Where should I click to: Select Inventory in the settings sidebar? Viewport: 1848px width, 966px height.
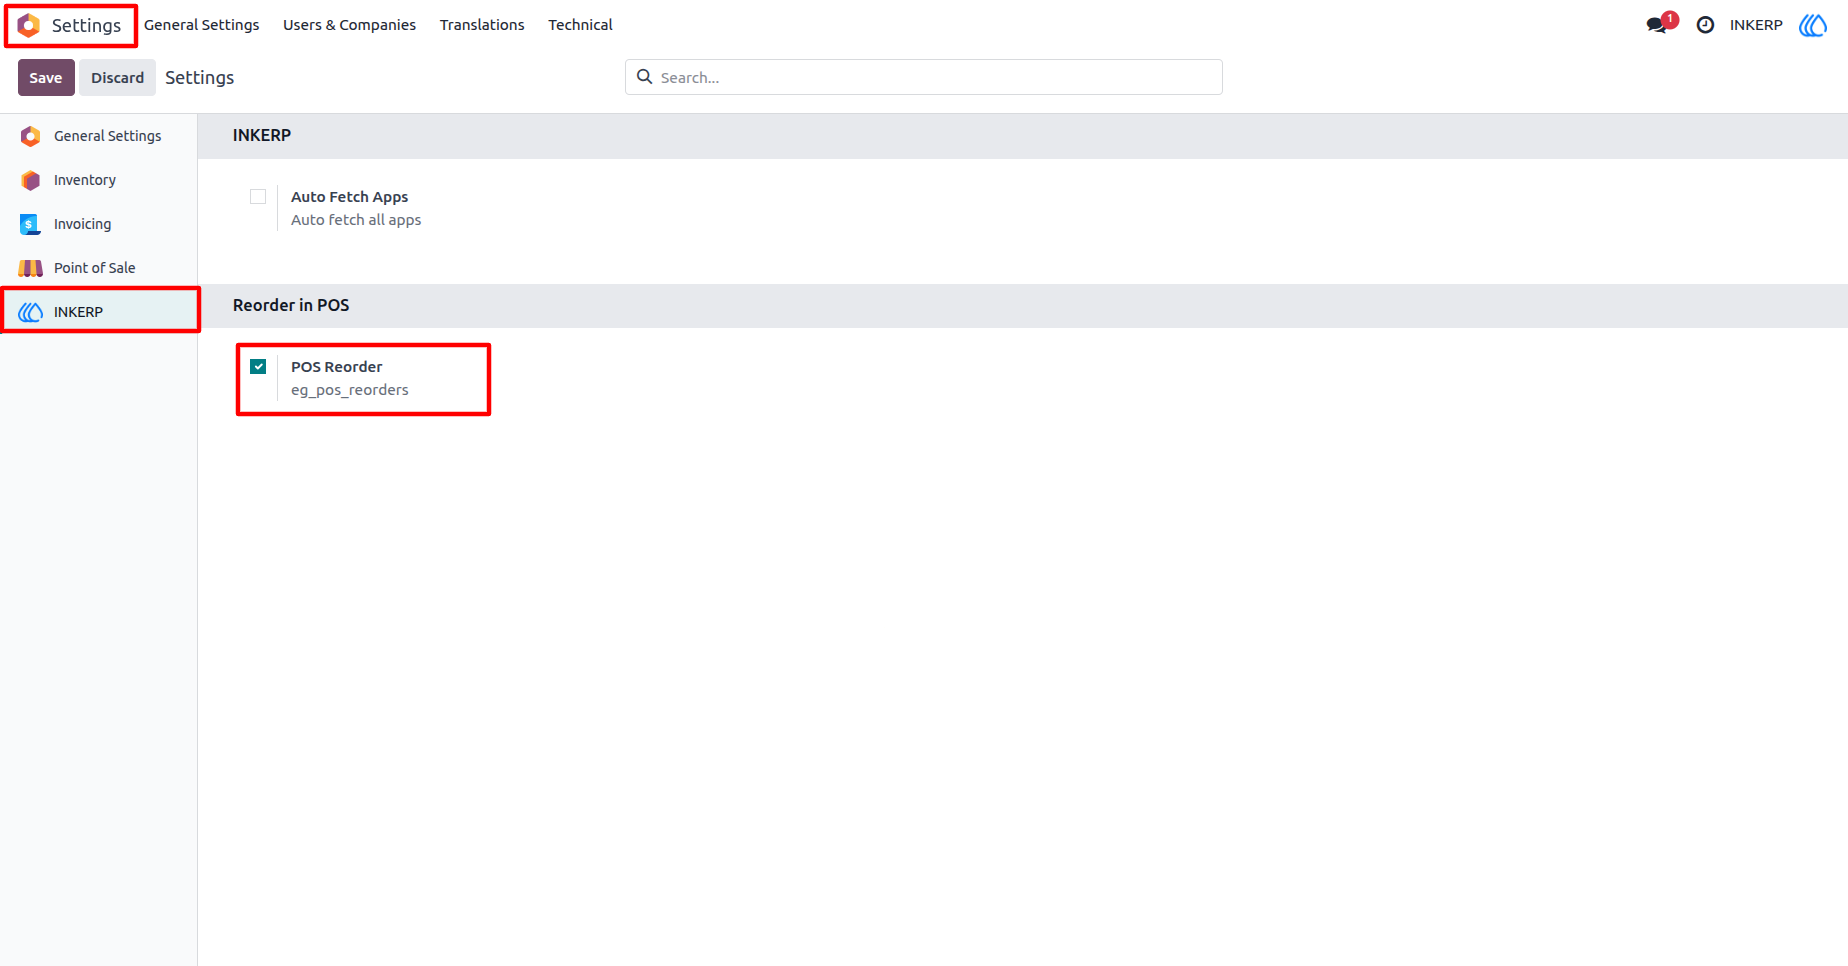(99, 180)
